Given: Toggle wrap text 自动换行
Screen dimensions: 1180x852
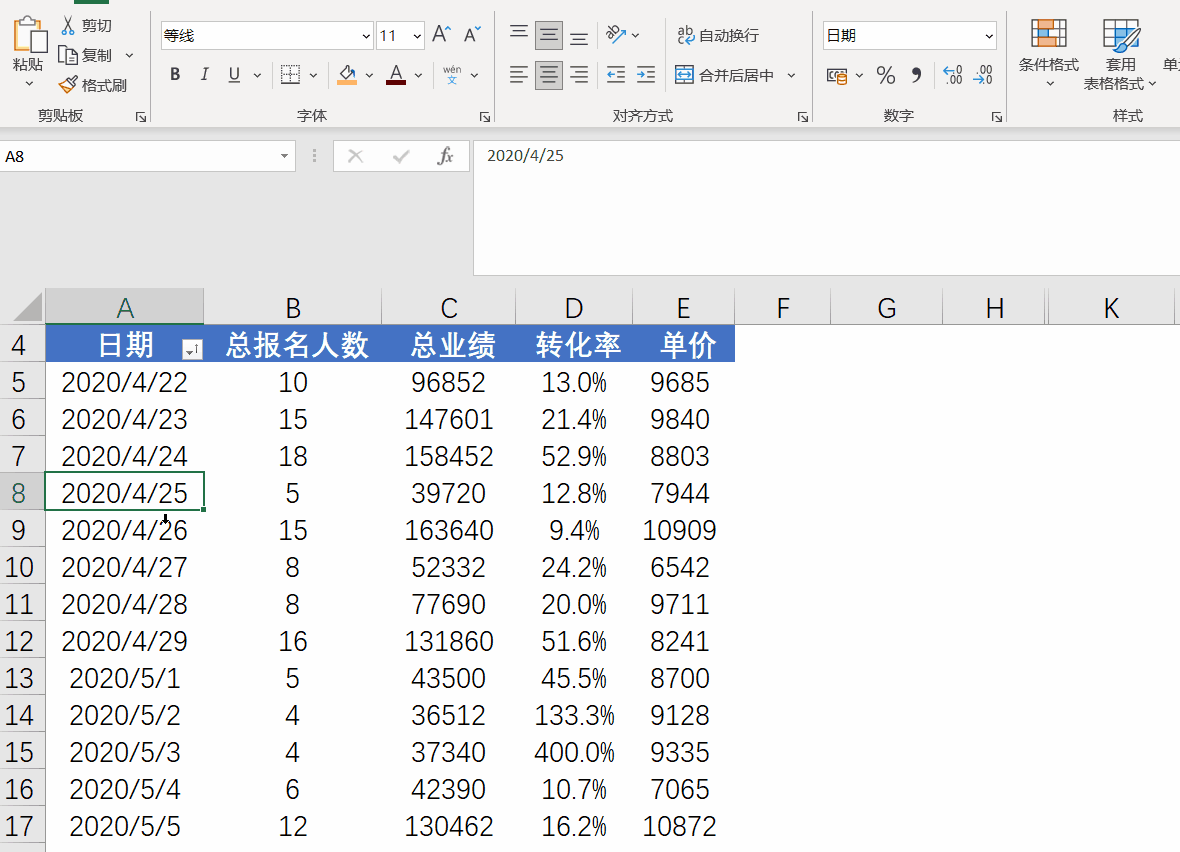Looking at the screenshot, I should (718, 35).
